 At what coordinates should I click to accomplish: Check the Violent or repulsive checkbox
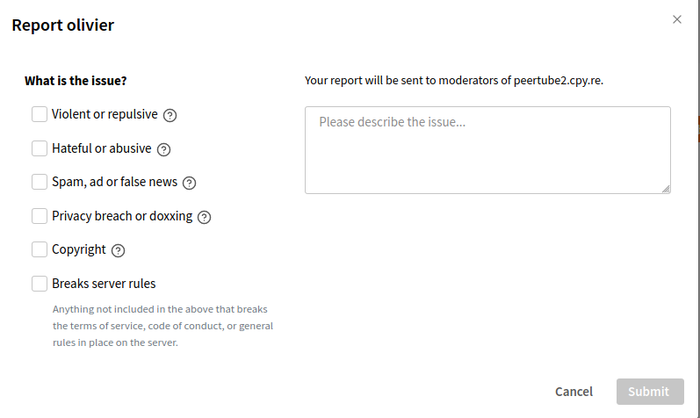point(39,115)
